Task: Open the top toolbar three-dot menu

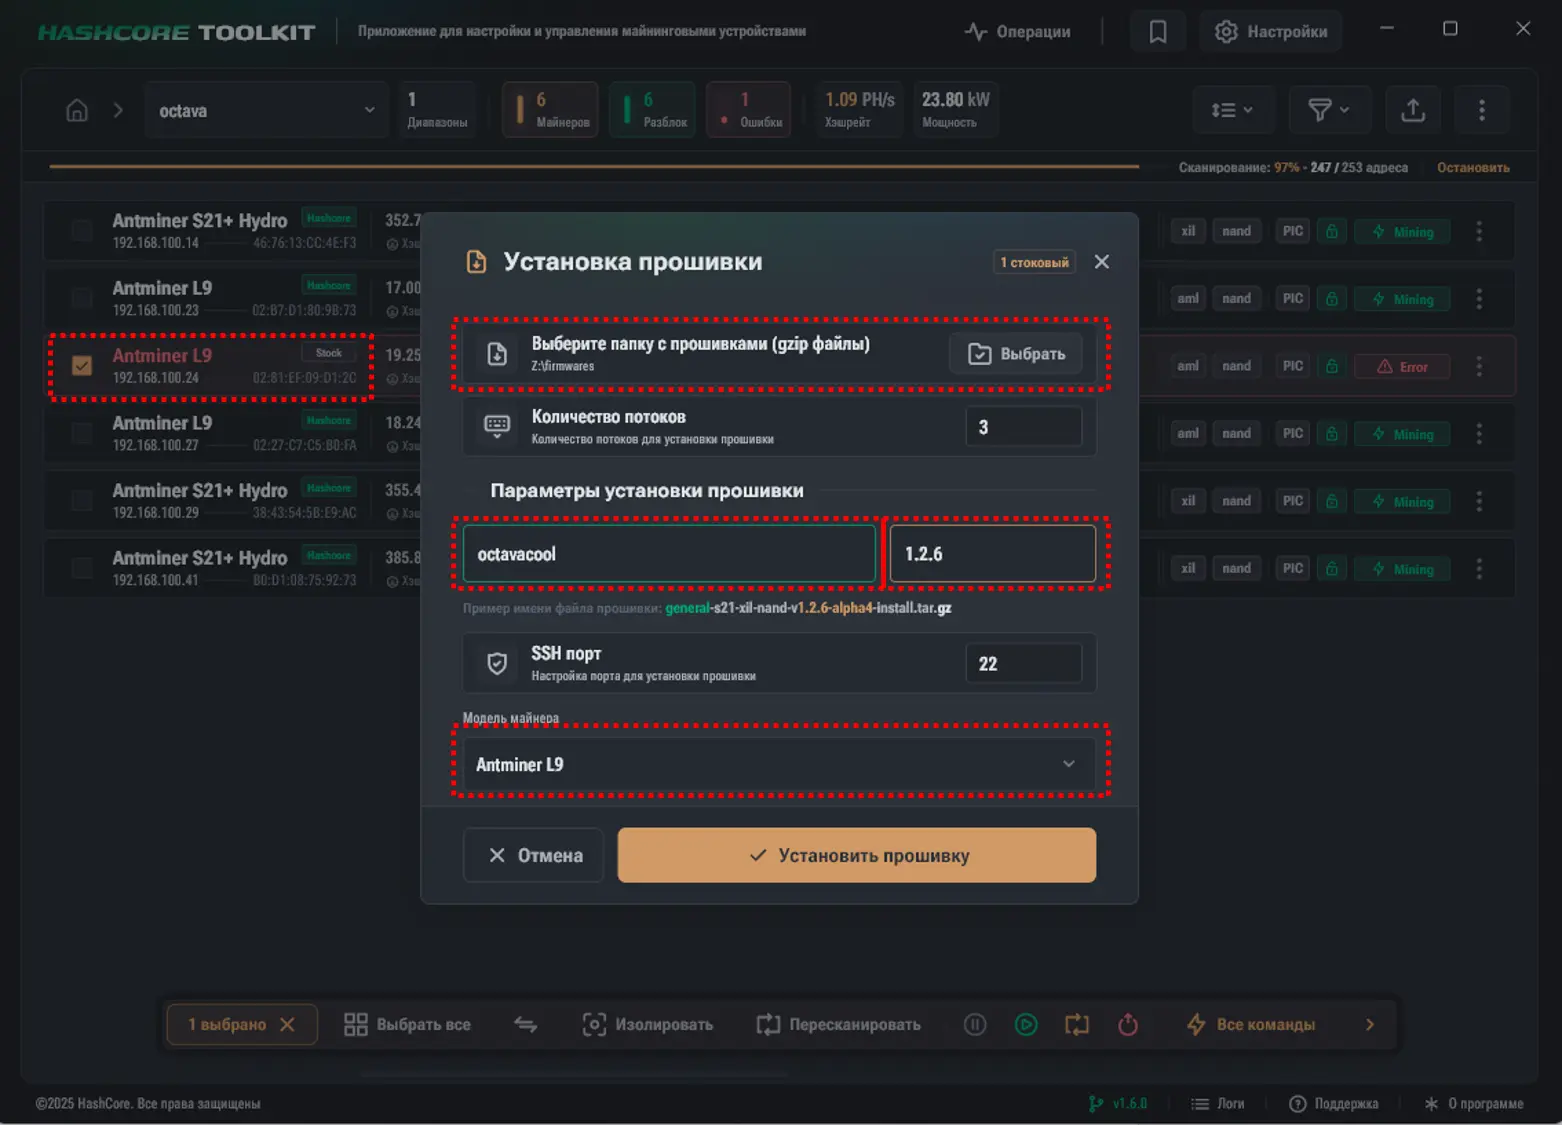Action: [1481, 110]
